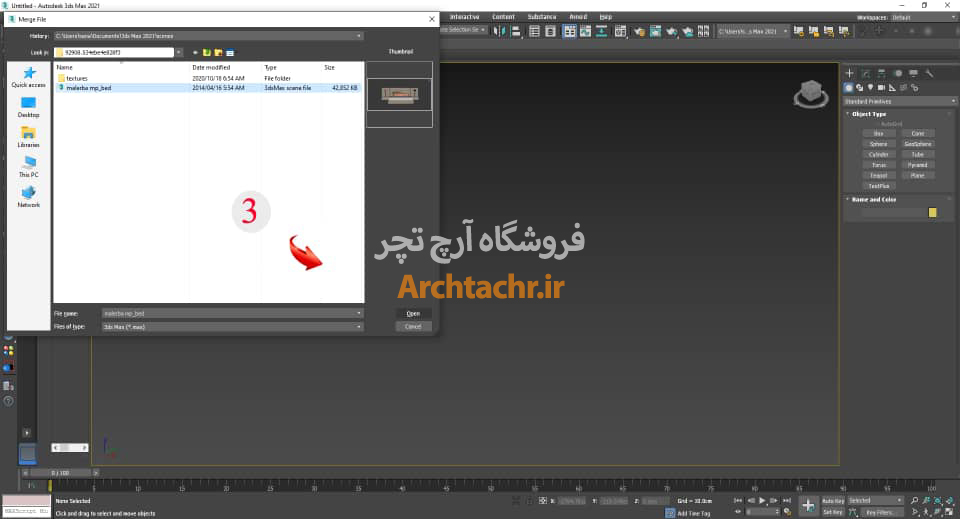Select the malerba mp_bed scene file
This screenshot has height=519, width=960.
click(x=89, y=88)
